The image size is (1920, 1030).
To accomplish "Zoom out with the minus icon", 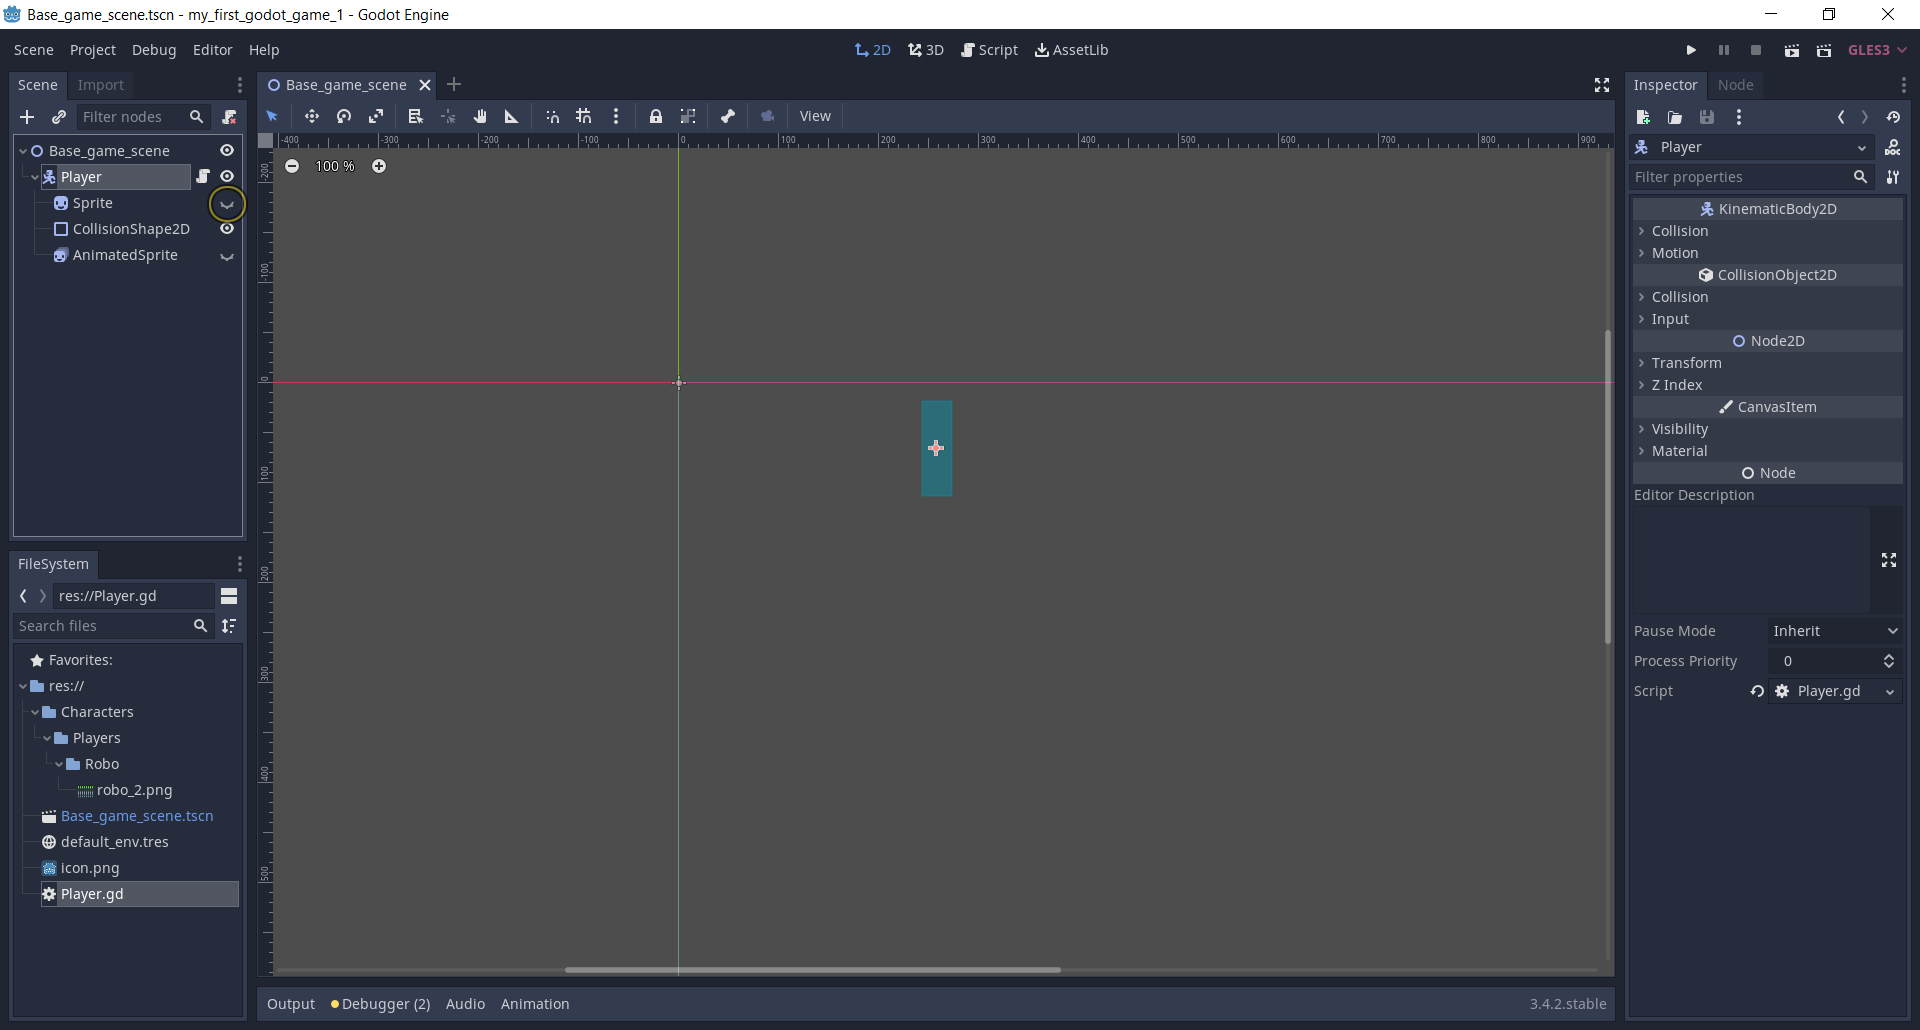I will click(x=292, y=166).
